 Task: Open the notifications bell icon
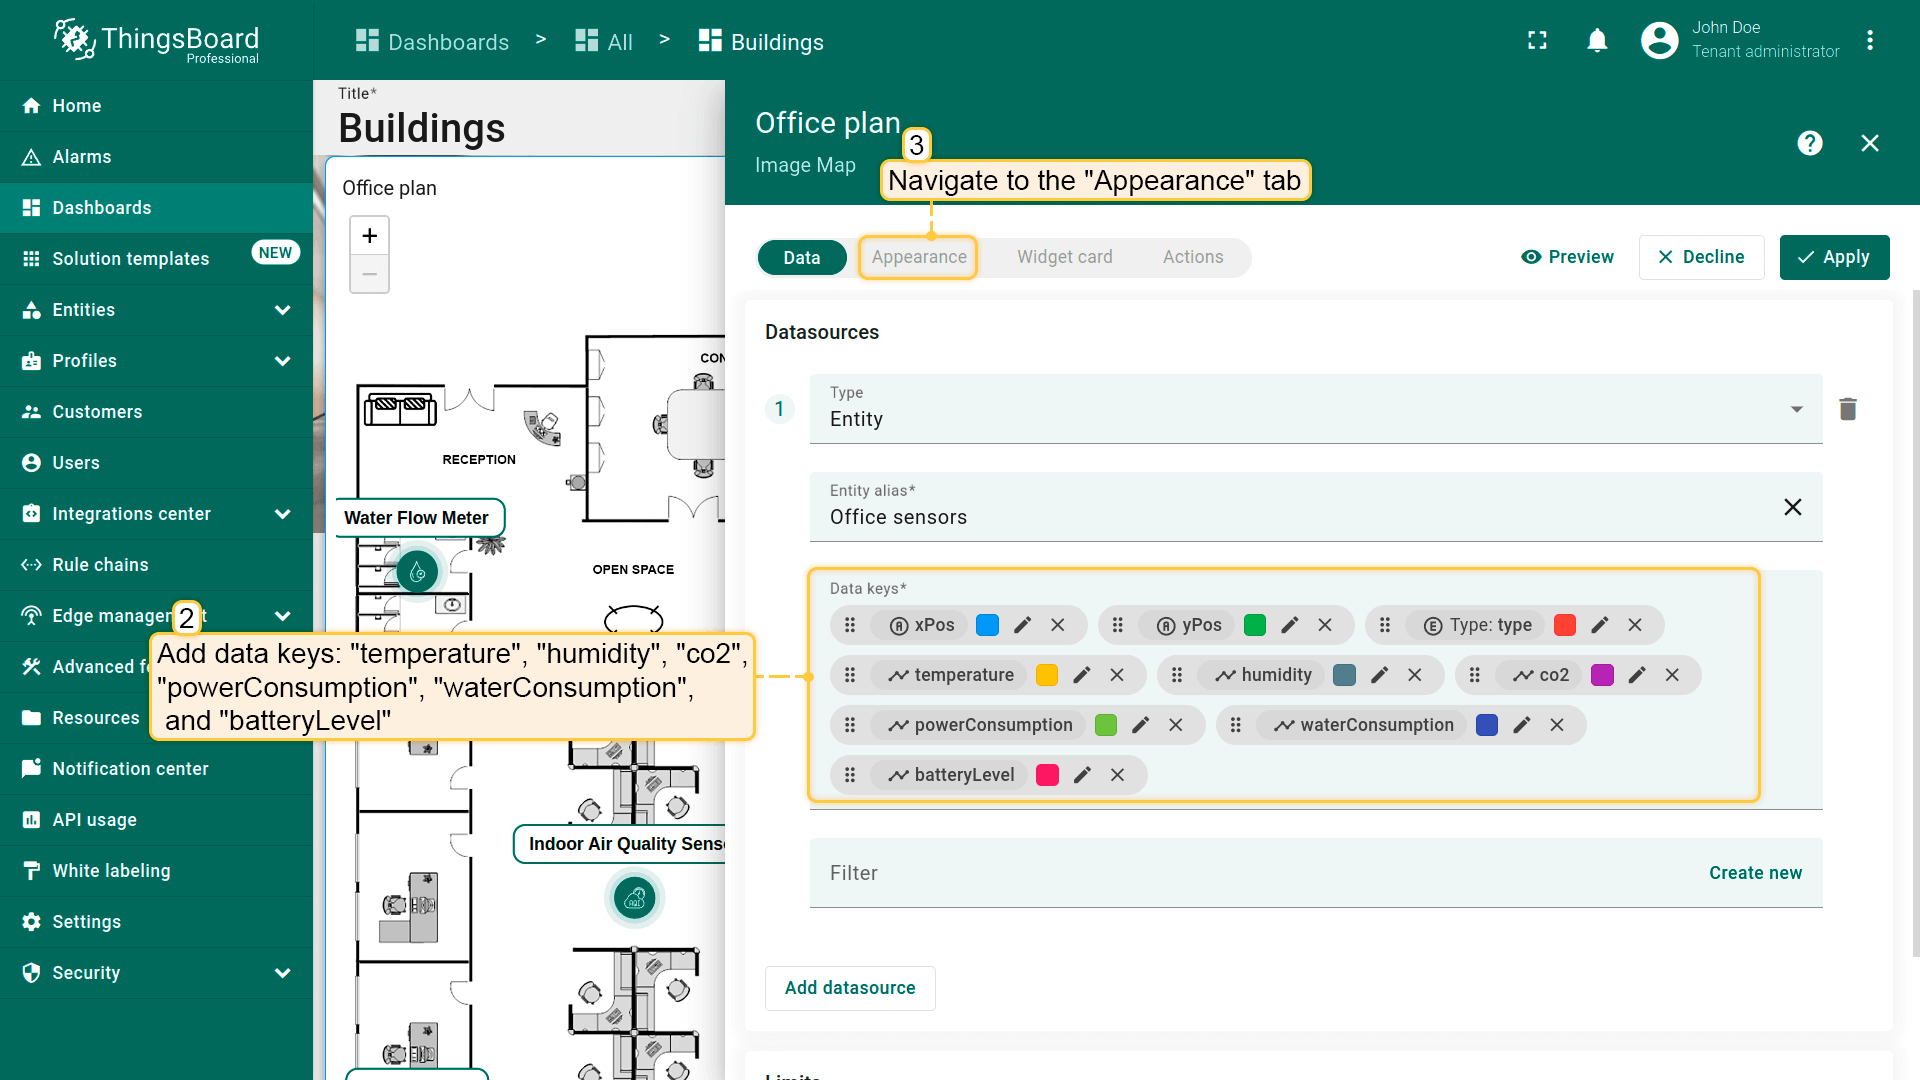[x=1597, y=41]
